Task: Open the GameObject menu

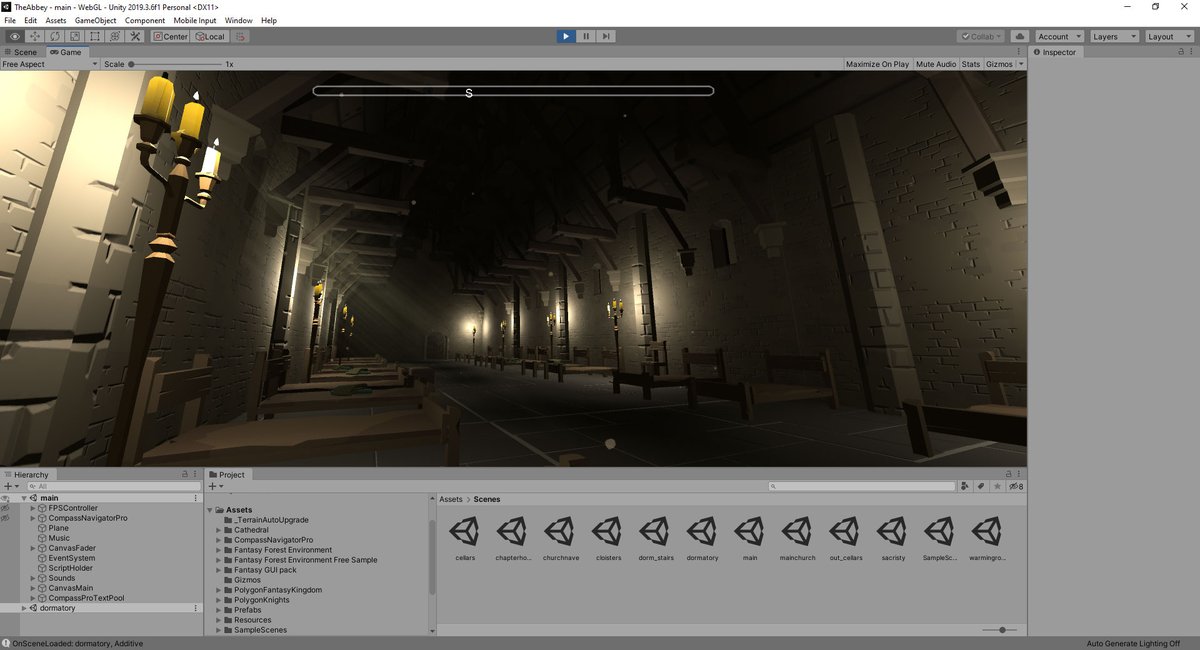Action: tap(96, 20)
